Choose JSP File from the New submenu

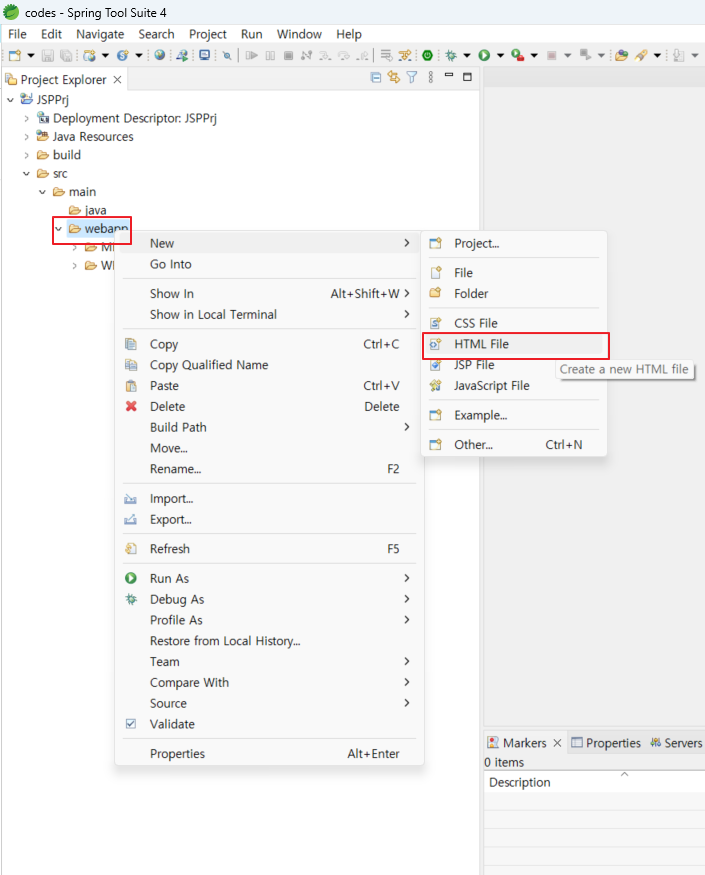(x=514, y=365)
